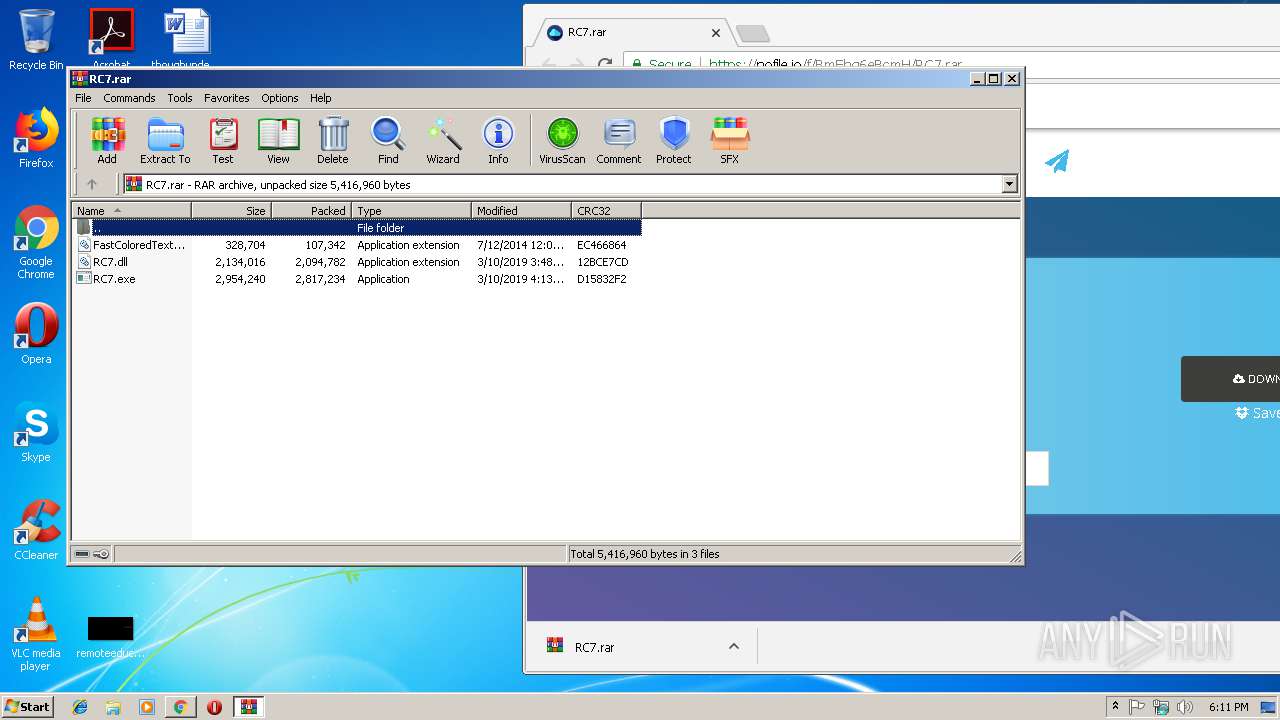
Task: Create an SFX archive
Action: tap(730, 140)
